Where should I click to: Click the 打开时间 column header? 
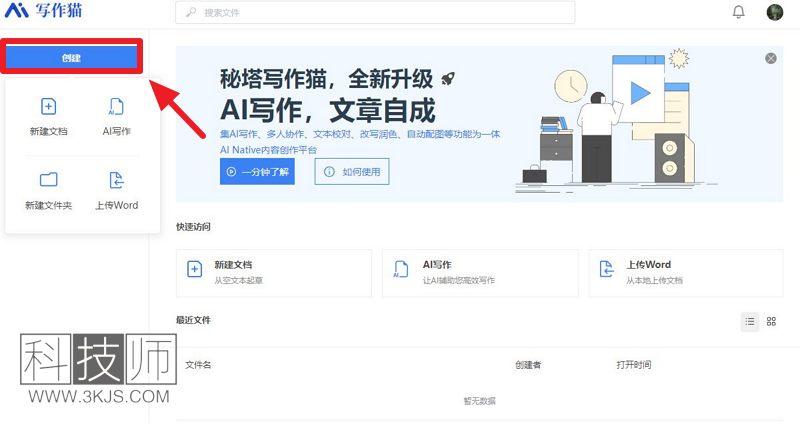[x=634, y=365]
